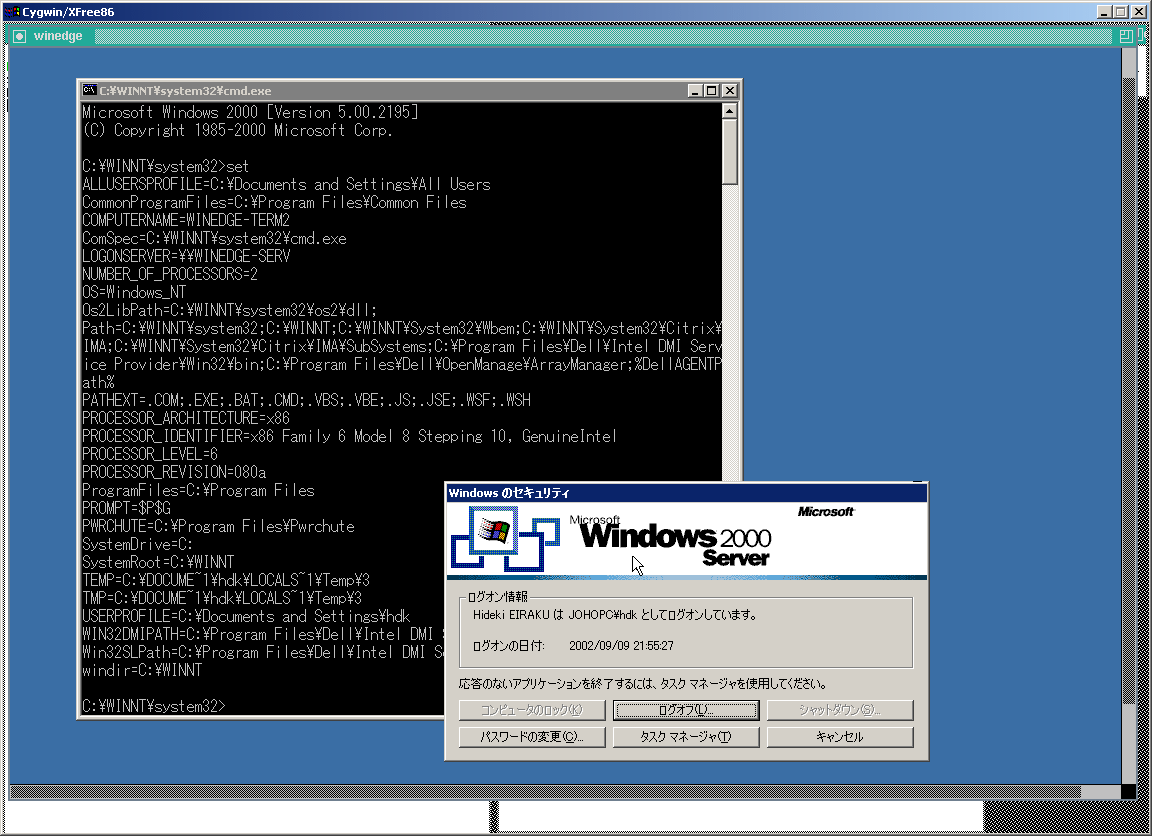This screenshot has height=836, width=1152.
Task: Click the Windows のセキュリティ dialog title bar
Action: click(x=686, y=493)
